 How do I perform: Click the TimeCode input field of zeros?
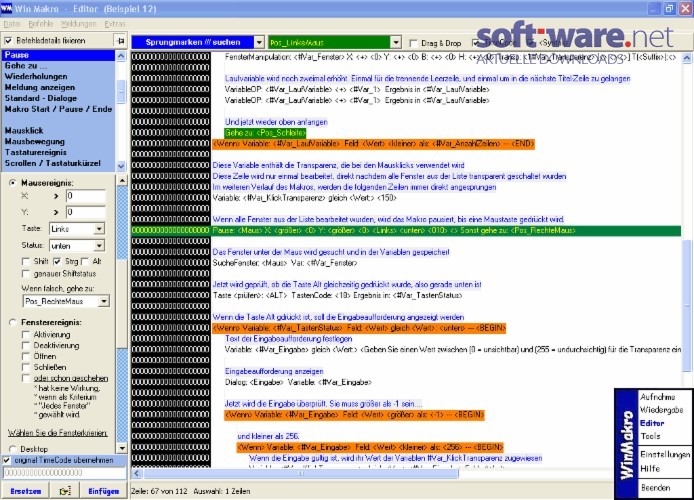(65, 473)
